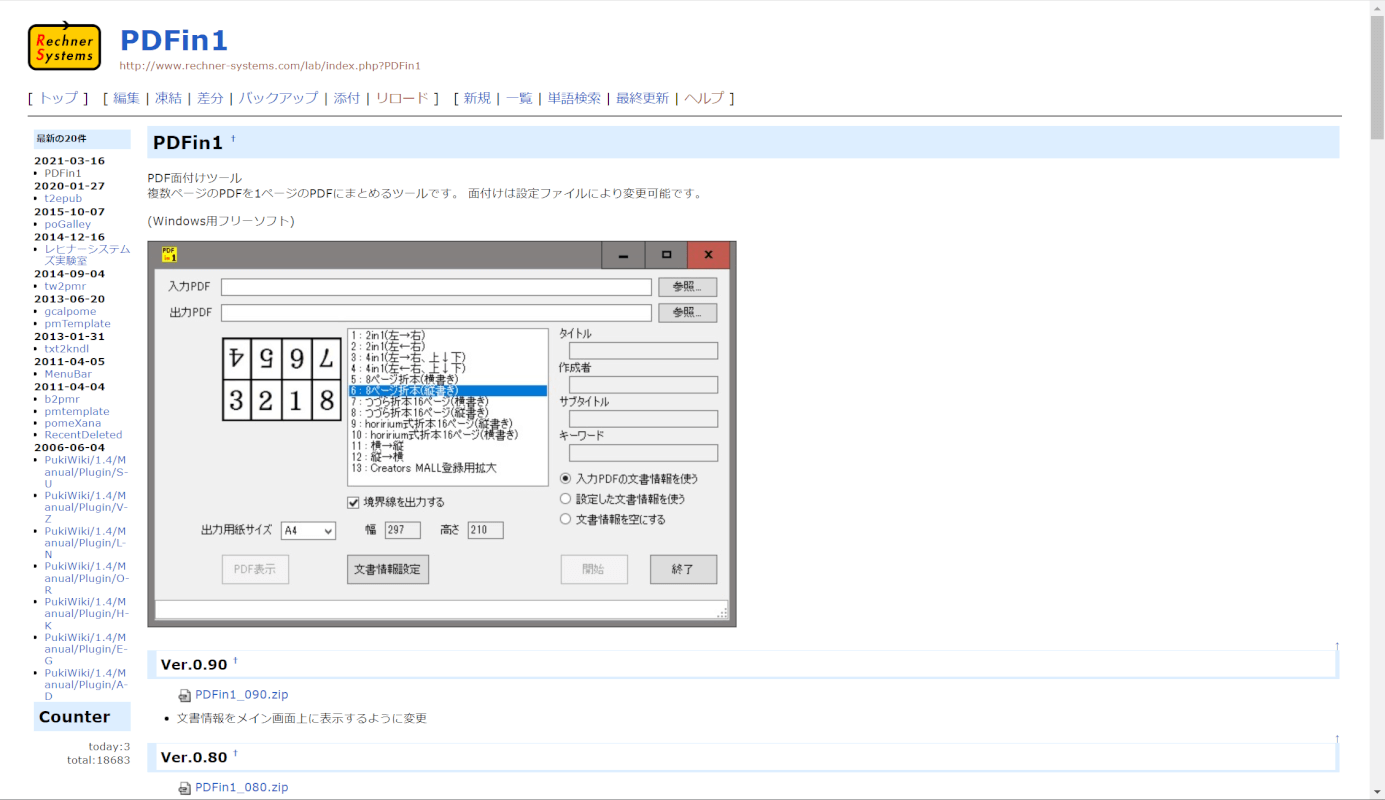1385x800 pixels.
Task: Open RecentDeleted sidebar link
Action: pos(83,435)
